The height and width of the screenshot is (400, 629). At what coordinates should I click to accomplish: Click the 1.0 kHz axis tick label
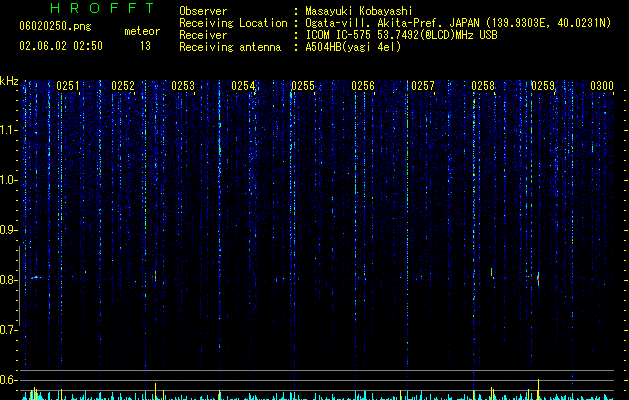pyautogui.click(x=9, y=180)
